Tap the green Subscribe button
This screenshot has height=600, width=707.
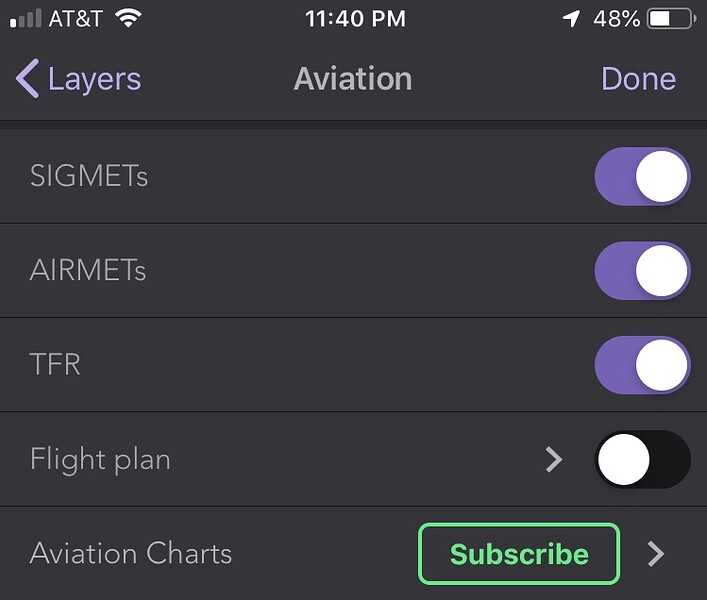pyautogui.click(x=519, y=554)
